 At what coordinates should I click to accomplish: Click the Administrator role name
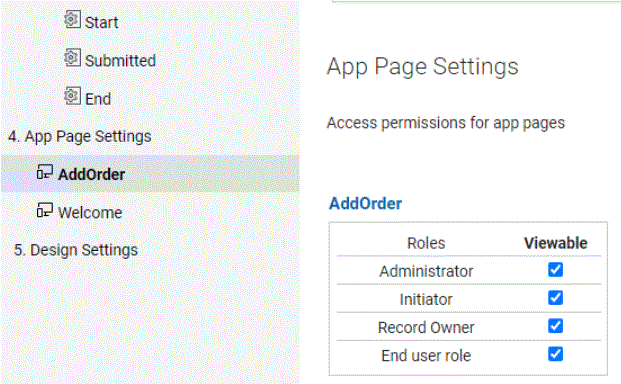(426, 271)
